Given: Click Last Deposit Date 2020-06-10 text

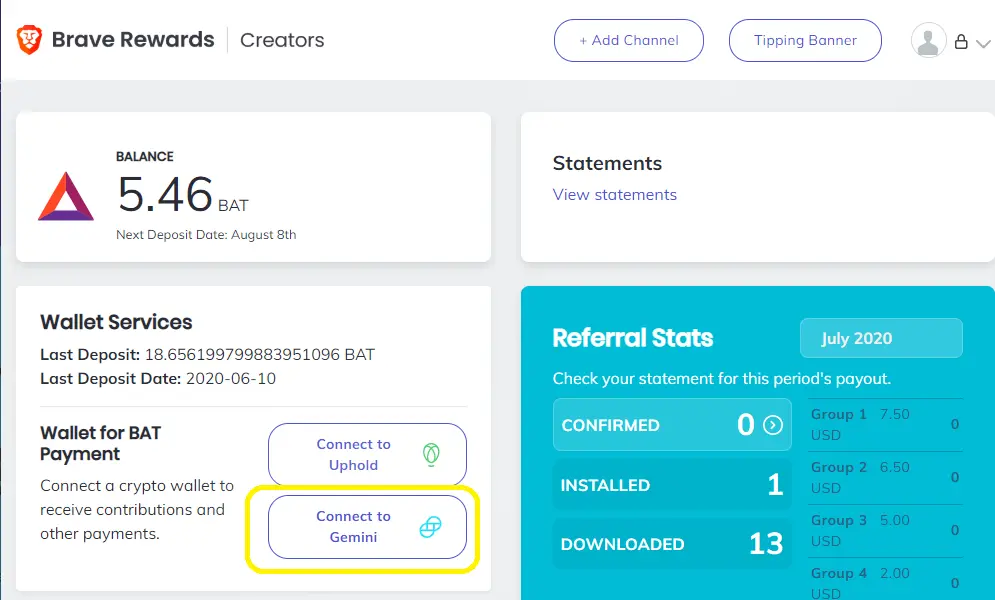Looking at the screenshot, I should click(158, 379).
